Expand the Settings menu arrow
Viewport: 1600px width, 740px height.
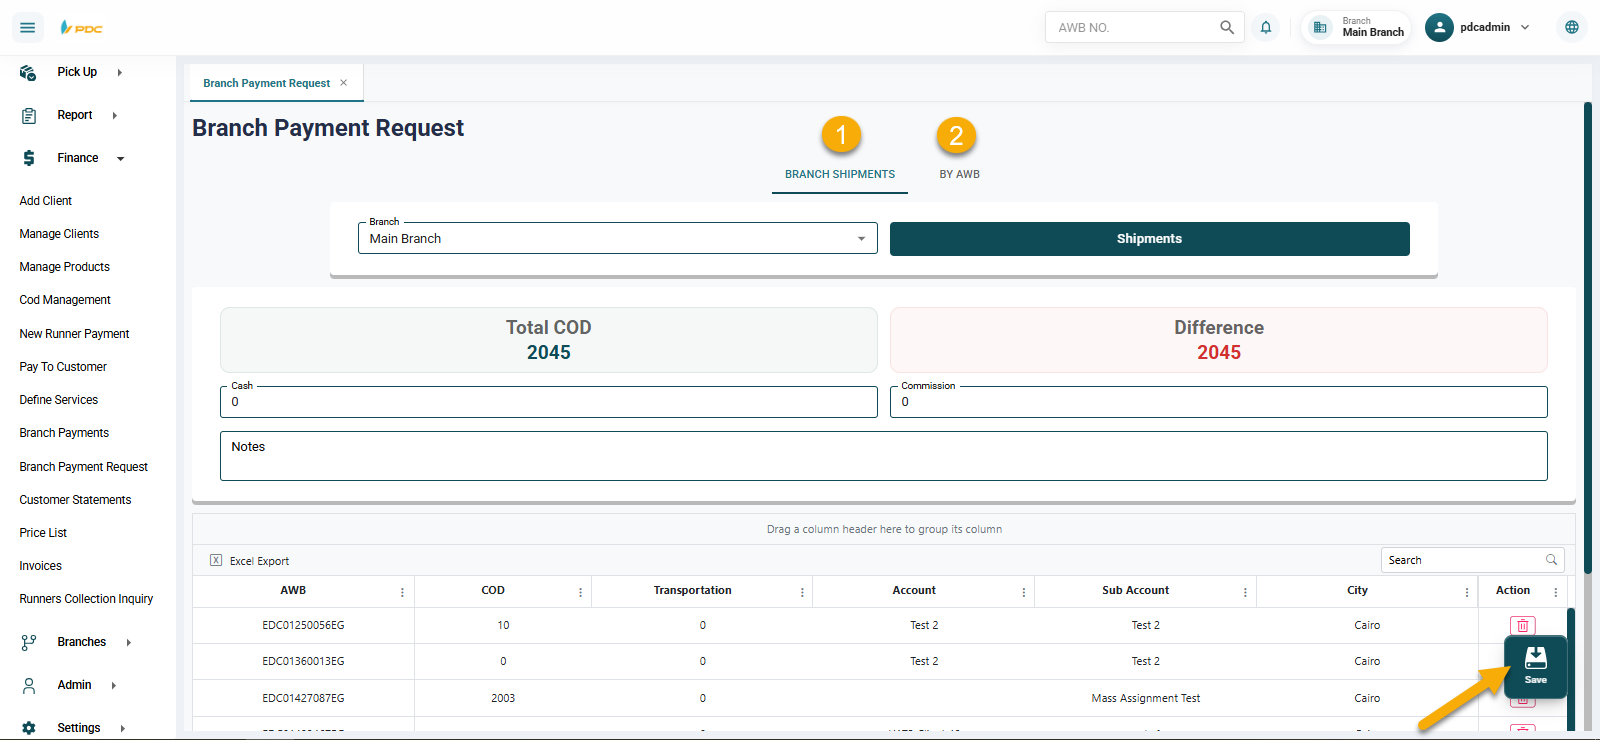[x=123, y=728]
